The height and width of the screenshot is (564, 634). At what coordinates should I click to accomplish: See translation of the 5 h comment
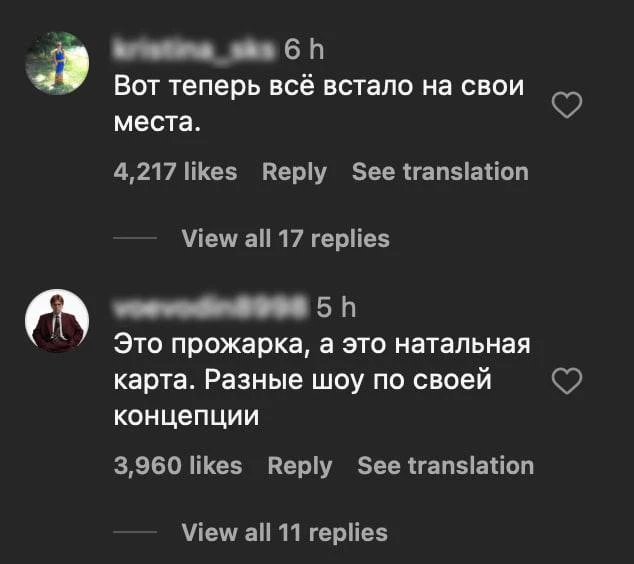coord(446,466)
